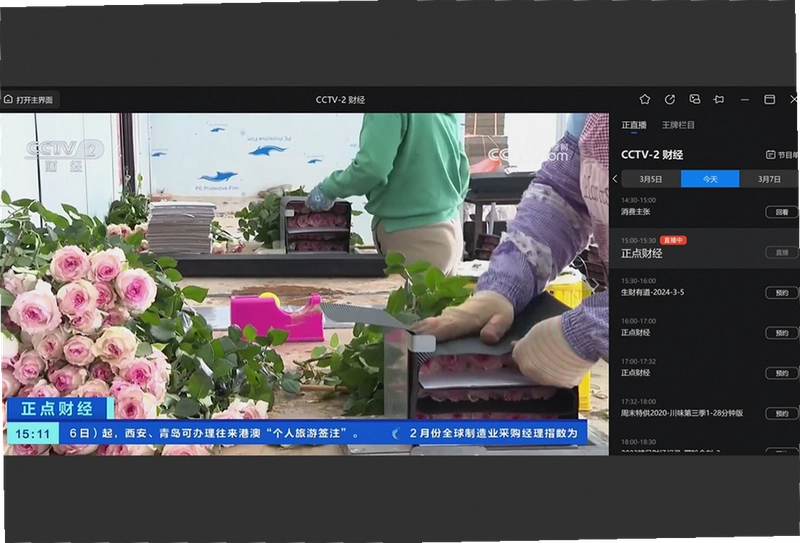The width and height of the screenshot is (800, 543).
Task: Click the 直播 button for the live 正点财经
Action: (782, 252)
